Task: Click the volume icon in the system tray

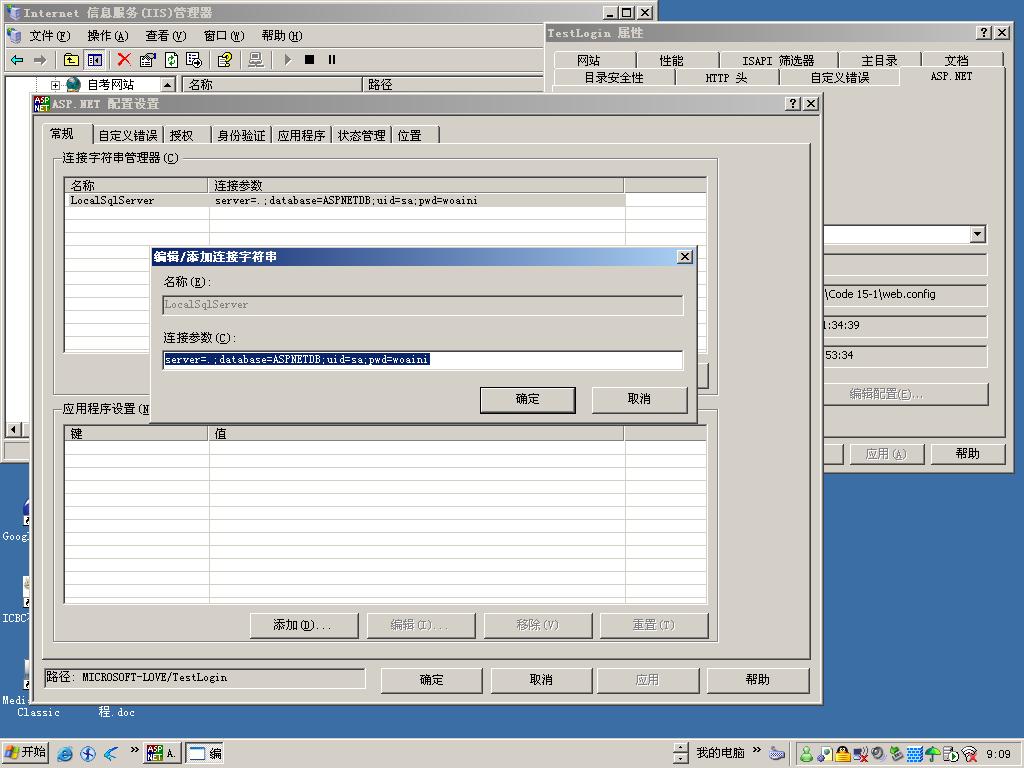Action: coord(878,753)
